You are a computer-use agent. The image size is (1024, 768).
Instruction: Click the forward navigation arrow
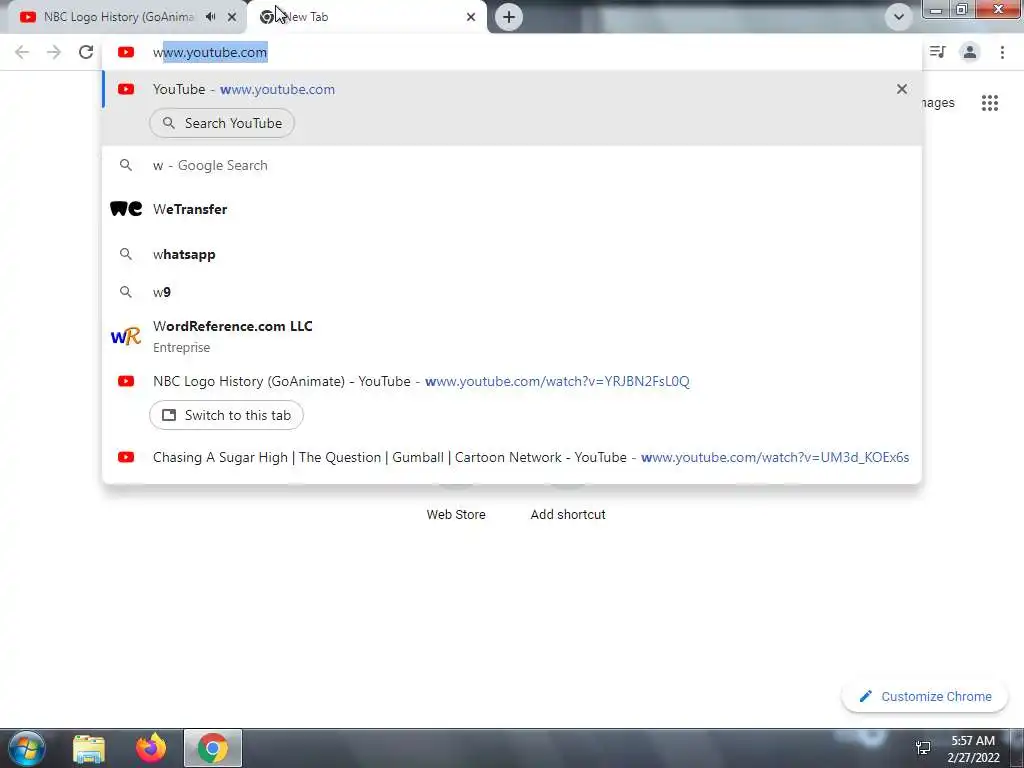[54, 52]
